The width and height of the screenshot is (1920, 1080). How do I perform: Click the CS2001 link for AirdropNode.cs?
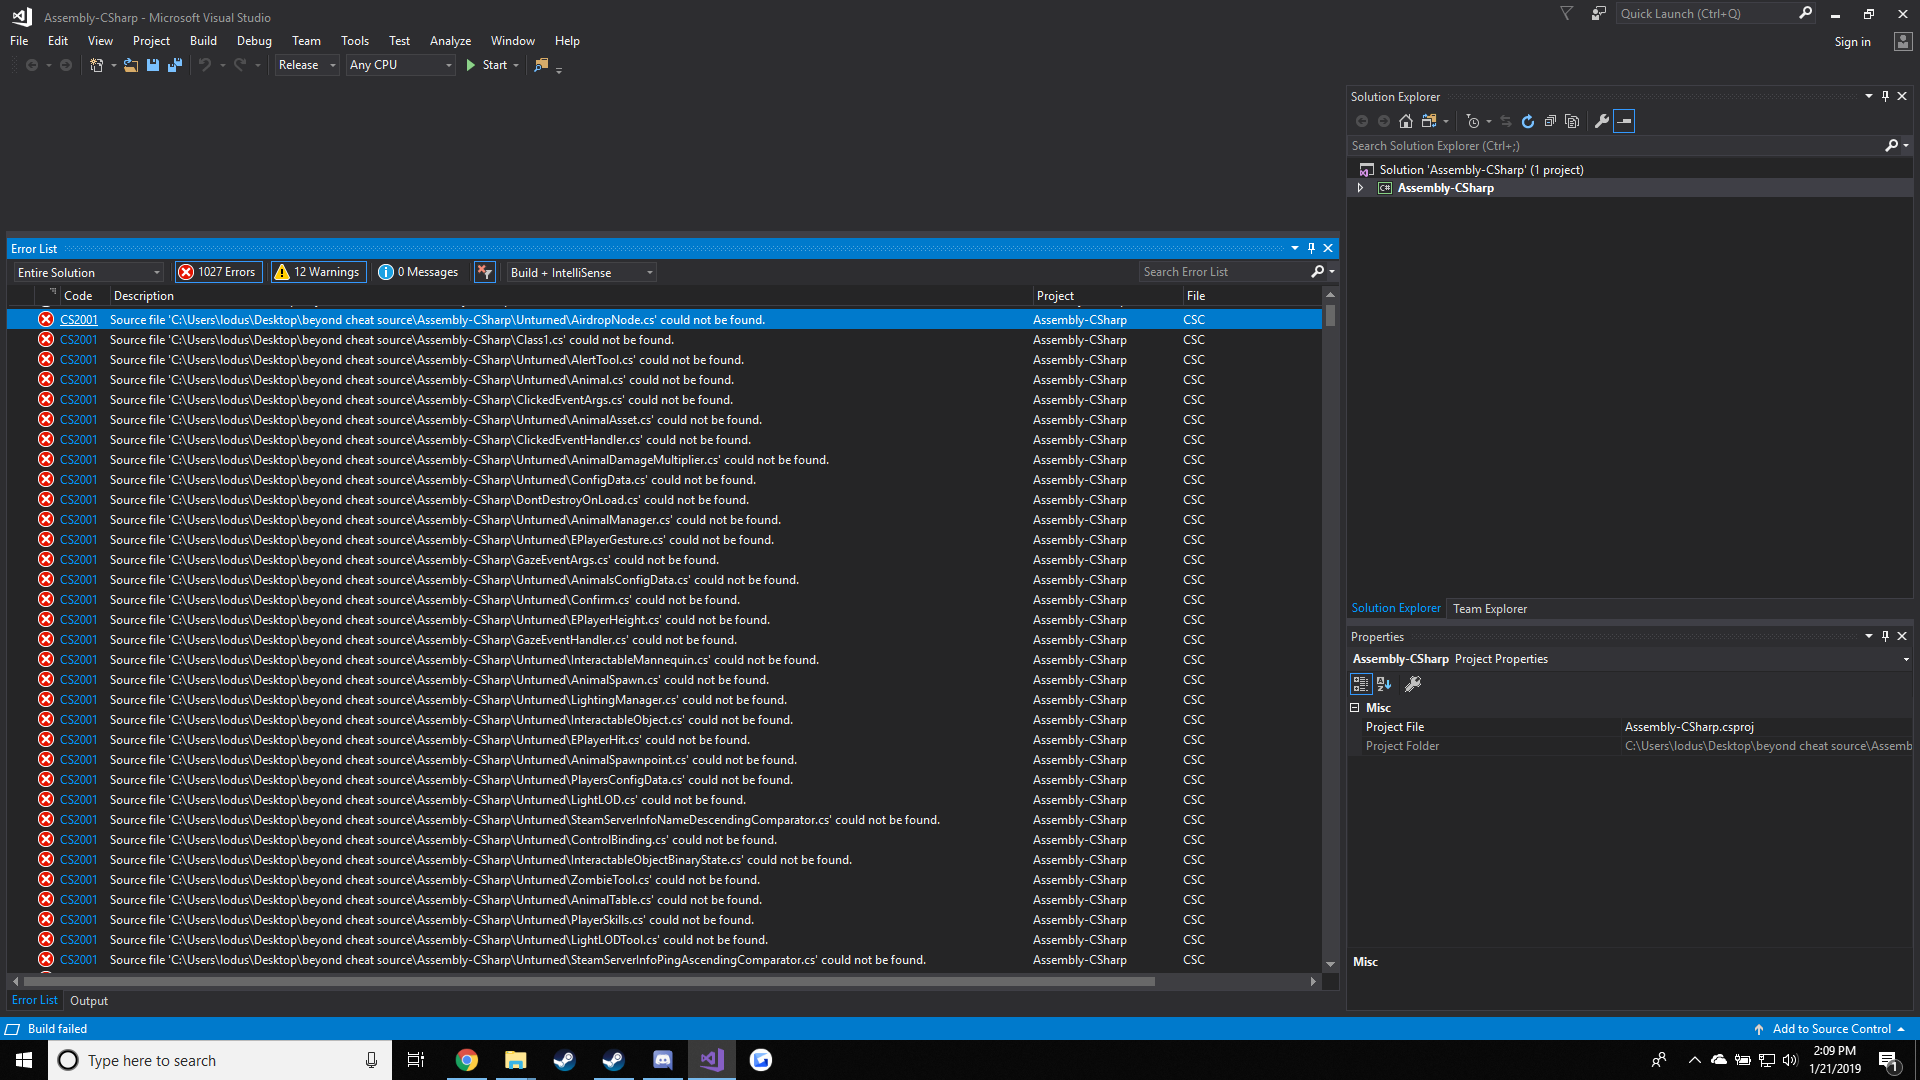[x=79, y=320]
